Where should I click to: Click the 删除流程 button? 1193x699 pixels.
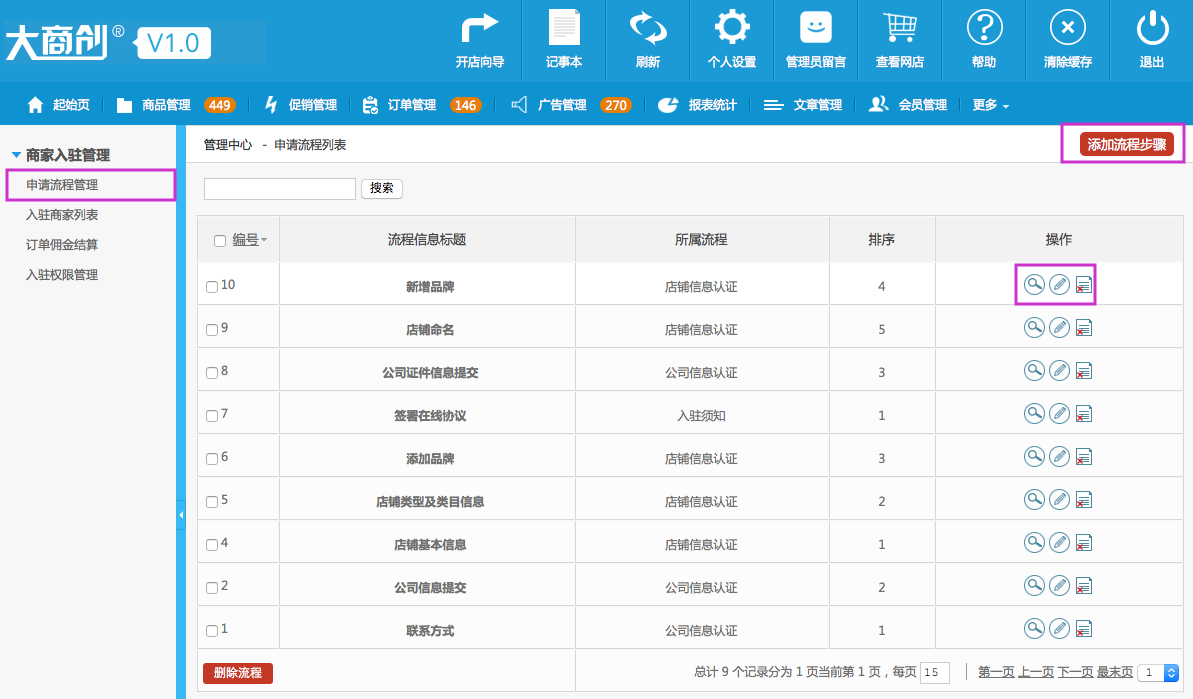pyautogui.click(x=237, y=673)
